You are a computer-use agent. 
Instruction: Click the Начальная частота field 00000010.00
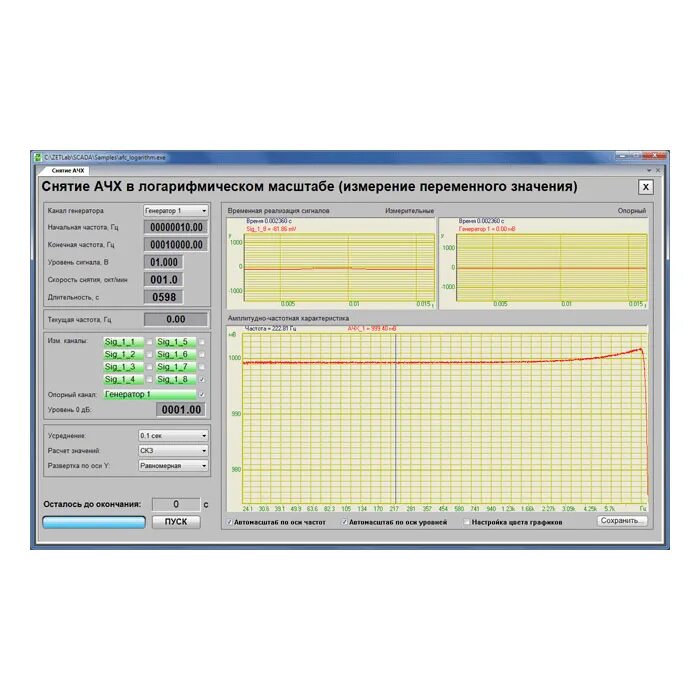(176, 227)
